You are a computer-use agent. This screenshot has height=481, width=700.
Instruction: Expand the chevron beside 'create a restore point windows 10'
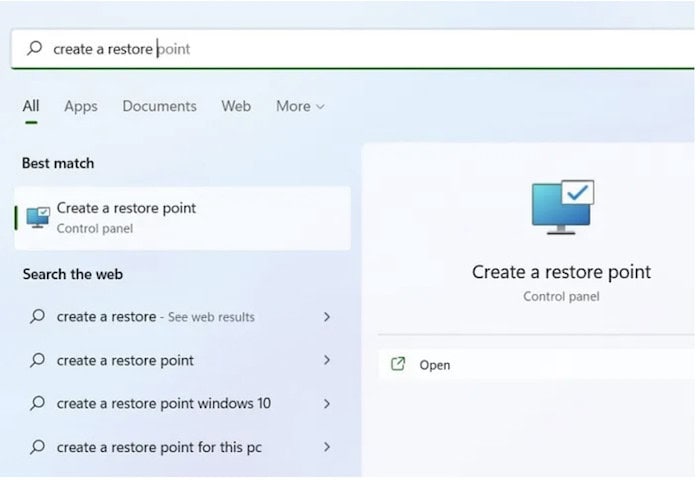point(327,403)
